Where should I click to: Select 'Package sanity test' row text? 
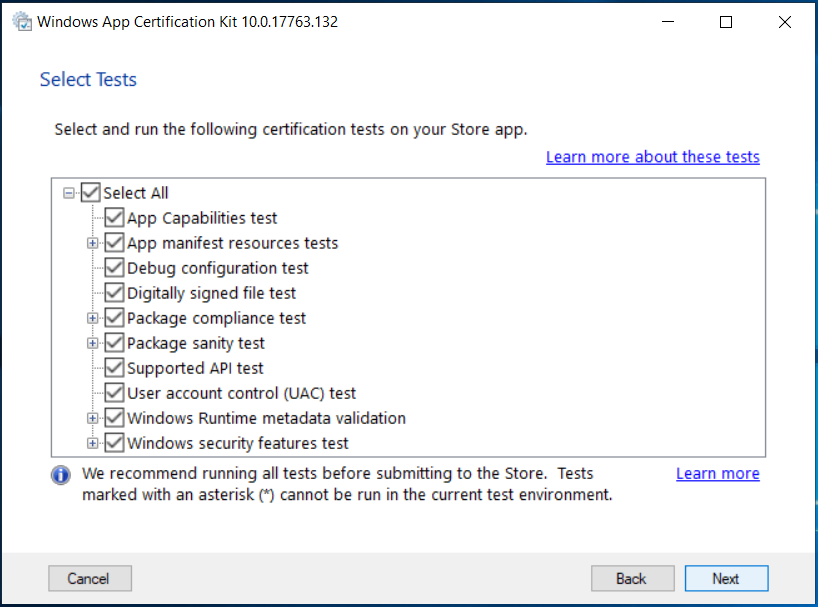click(x=196, y=343)
